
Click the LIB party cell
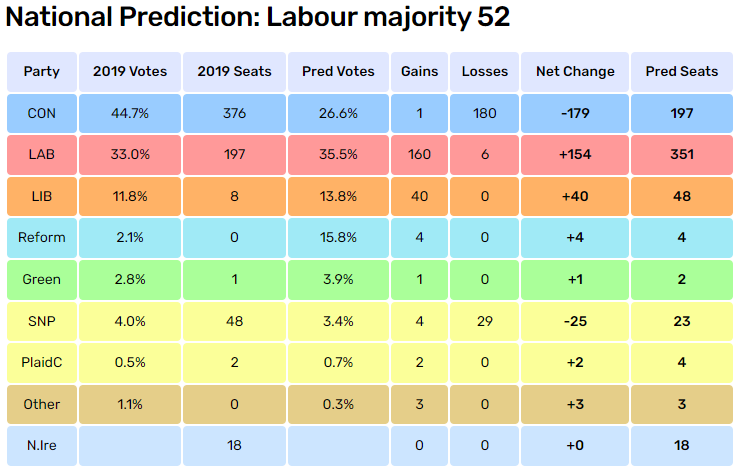[41, 197]
